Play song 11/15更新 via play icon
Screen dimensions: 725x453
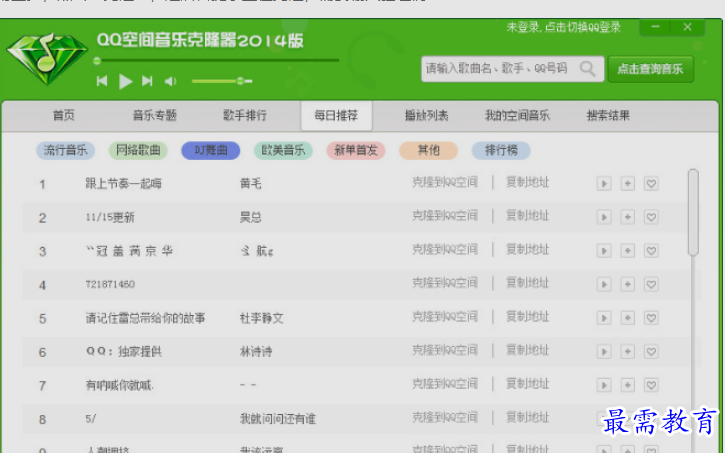[x=604, y=217]
